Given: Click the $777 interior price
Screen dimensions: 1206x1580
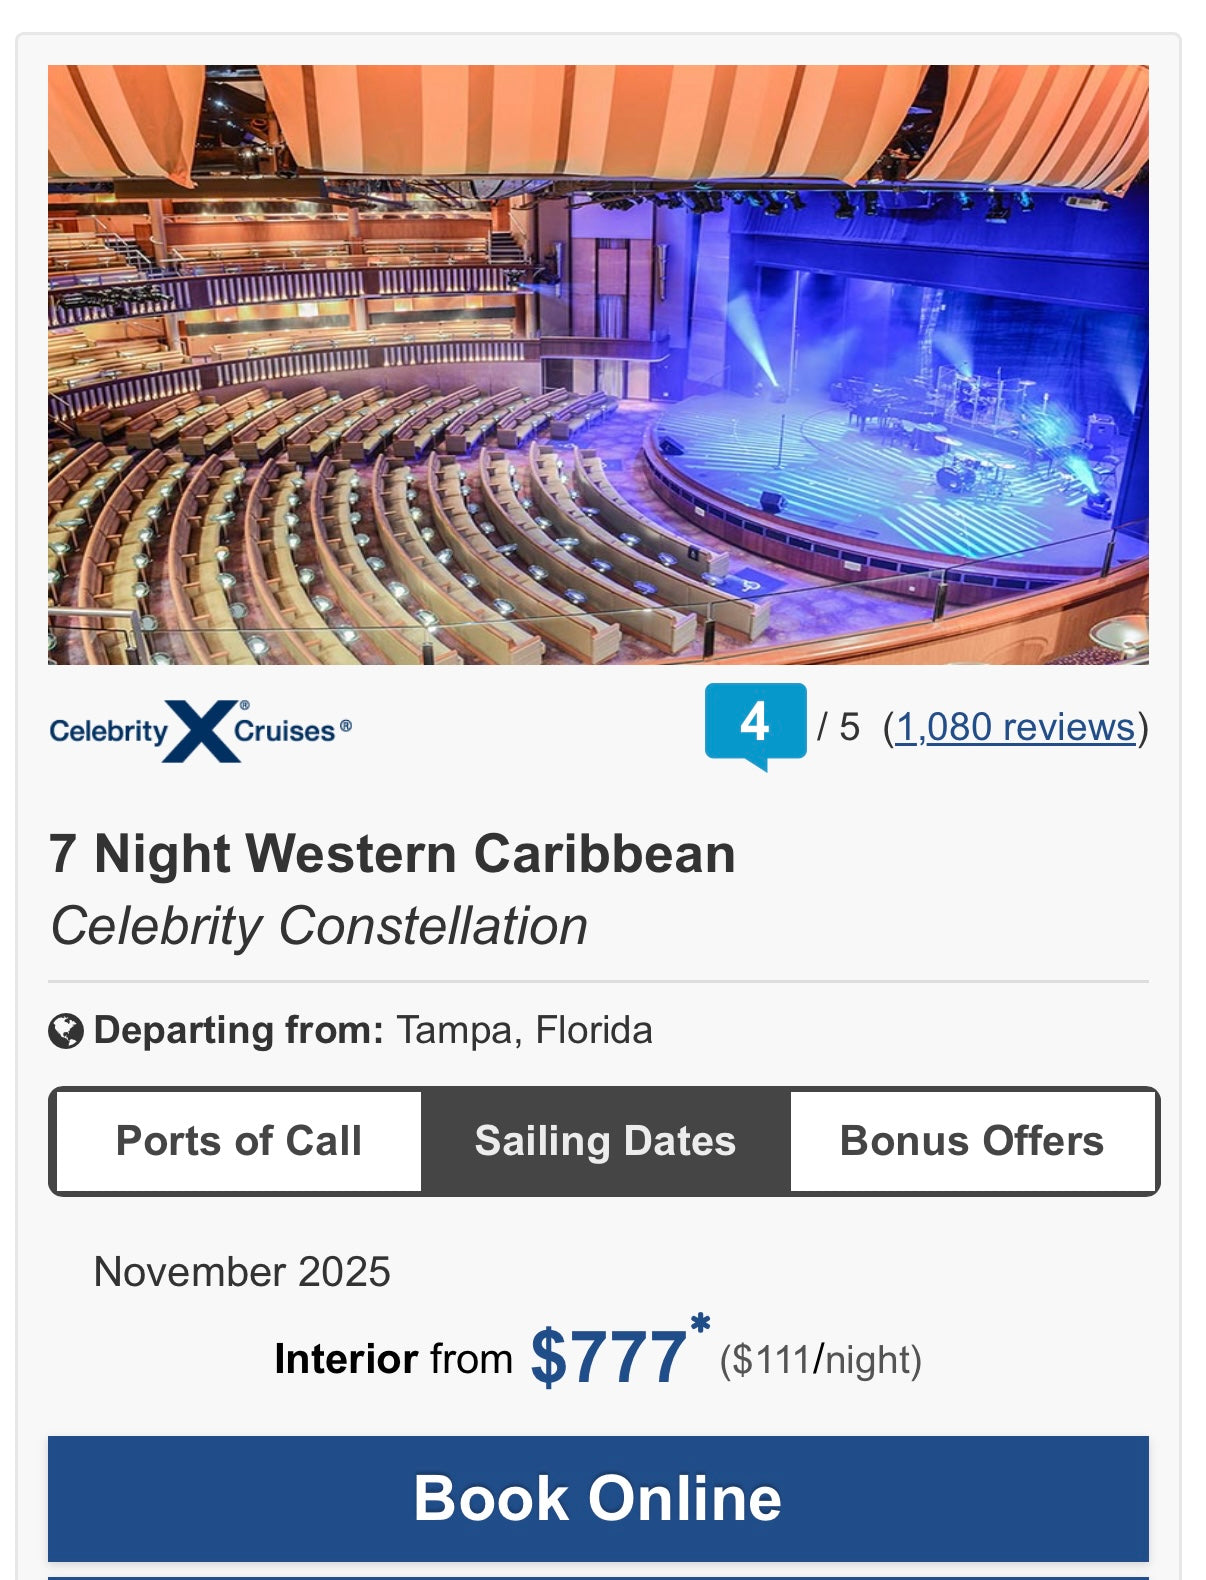Looking at the screenshot, I should (x=607, y=1358).
